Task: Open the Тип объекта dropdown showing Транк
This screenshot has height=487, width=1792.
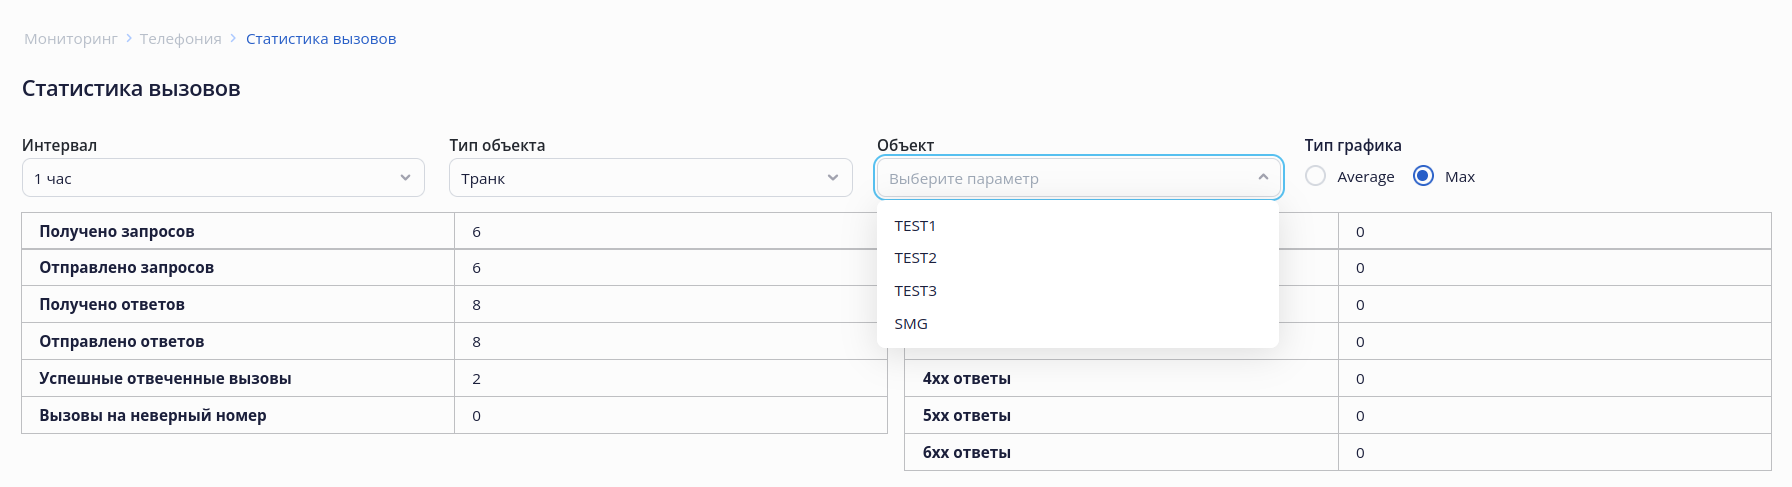Action: [640, 178]
